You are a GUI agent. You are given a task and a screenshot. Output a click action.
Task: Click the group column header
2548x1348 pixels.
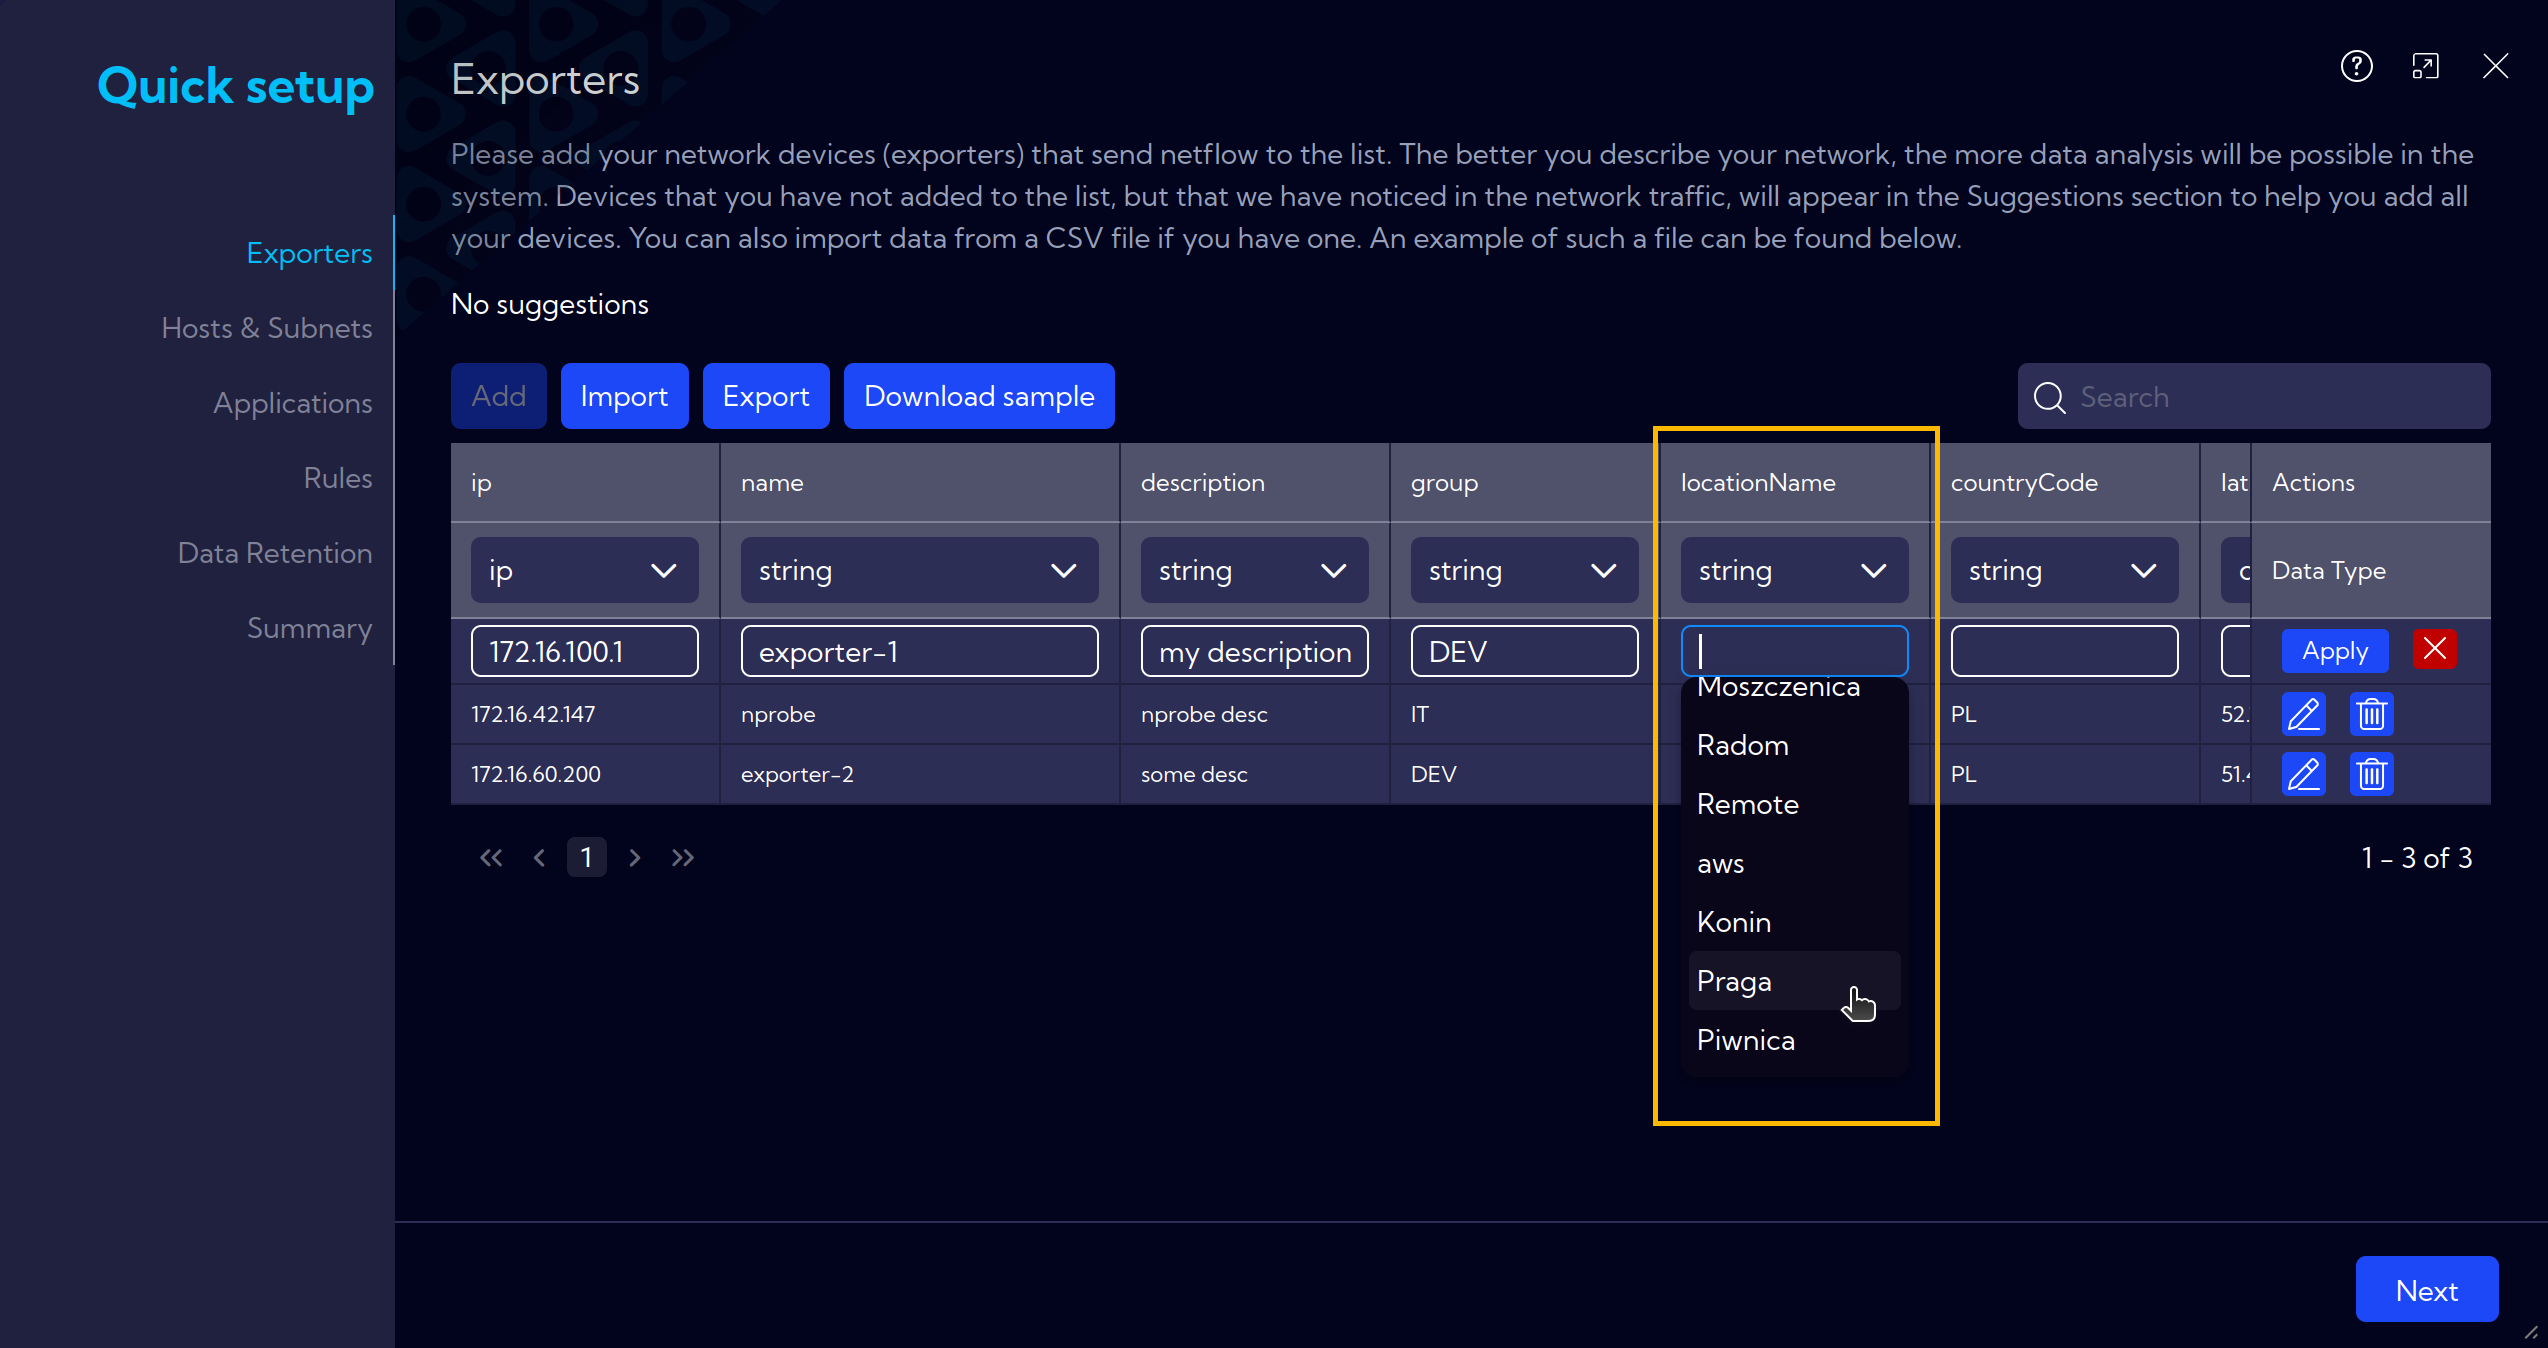click(1525, 483)
